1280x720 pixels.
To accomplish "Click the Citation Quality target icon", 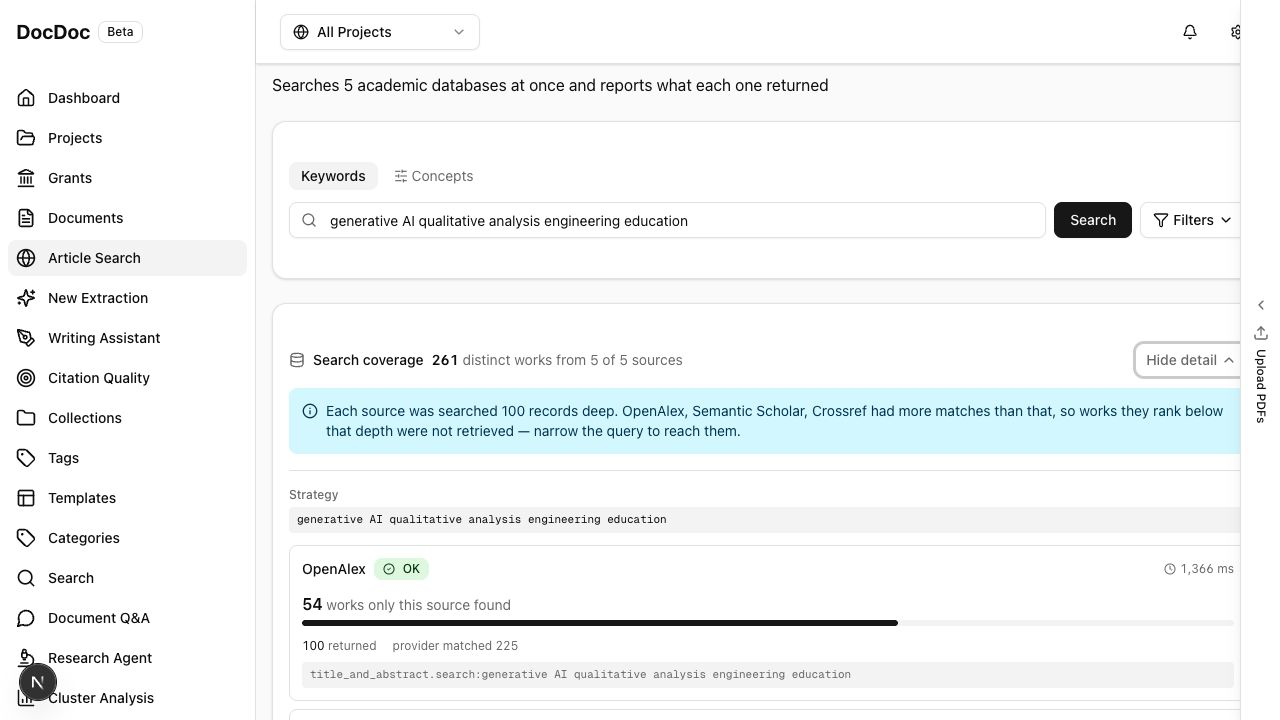I will click(x=27, y=378).
